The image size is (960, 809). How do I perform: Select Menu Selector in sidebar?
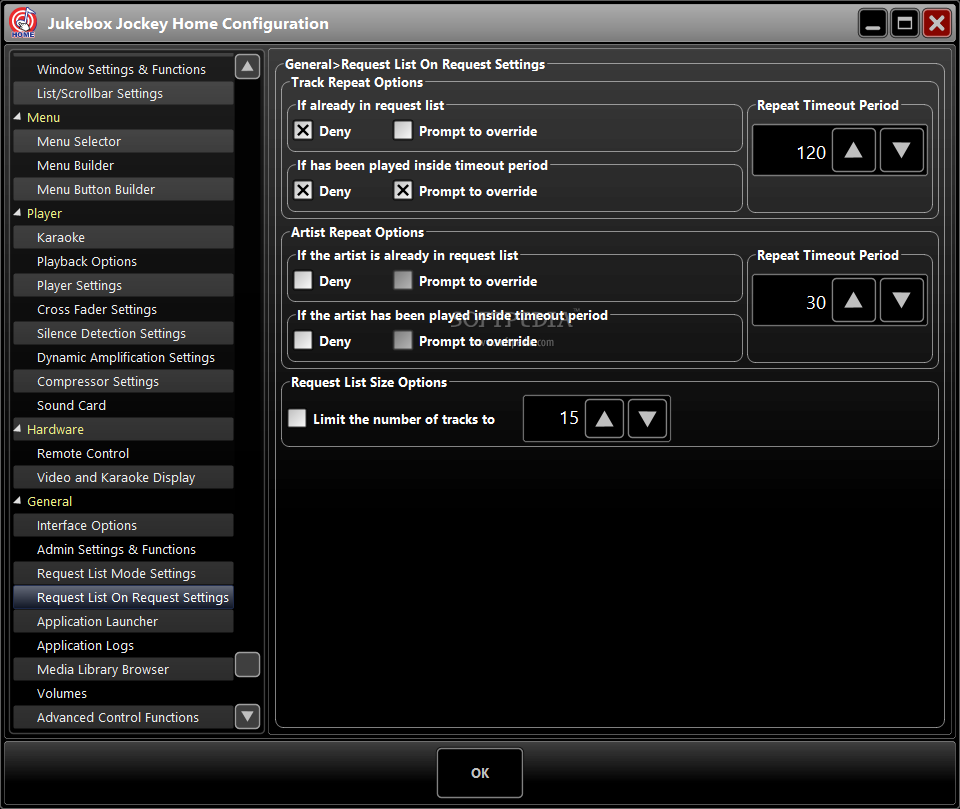point(123,141)
